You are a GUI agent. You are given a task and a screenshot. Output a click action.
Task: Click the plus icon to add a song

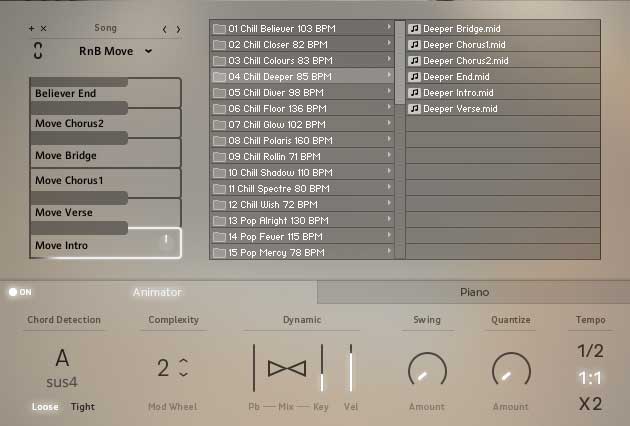tap(31, 29)
